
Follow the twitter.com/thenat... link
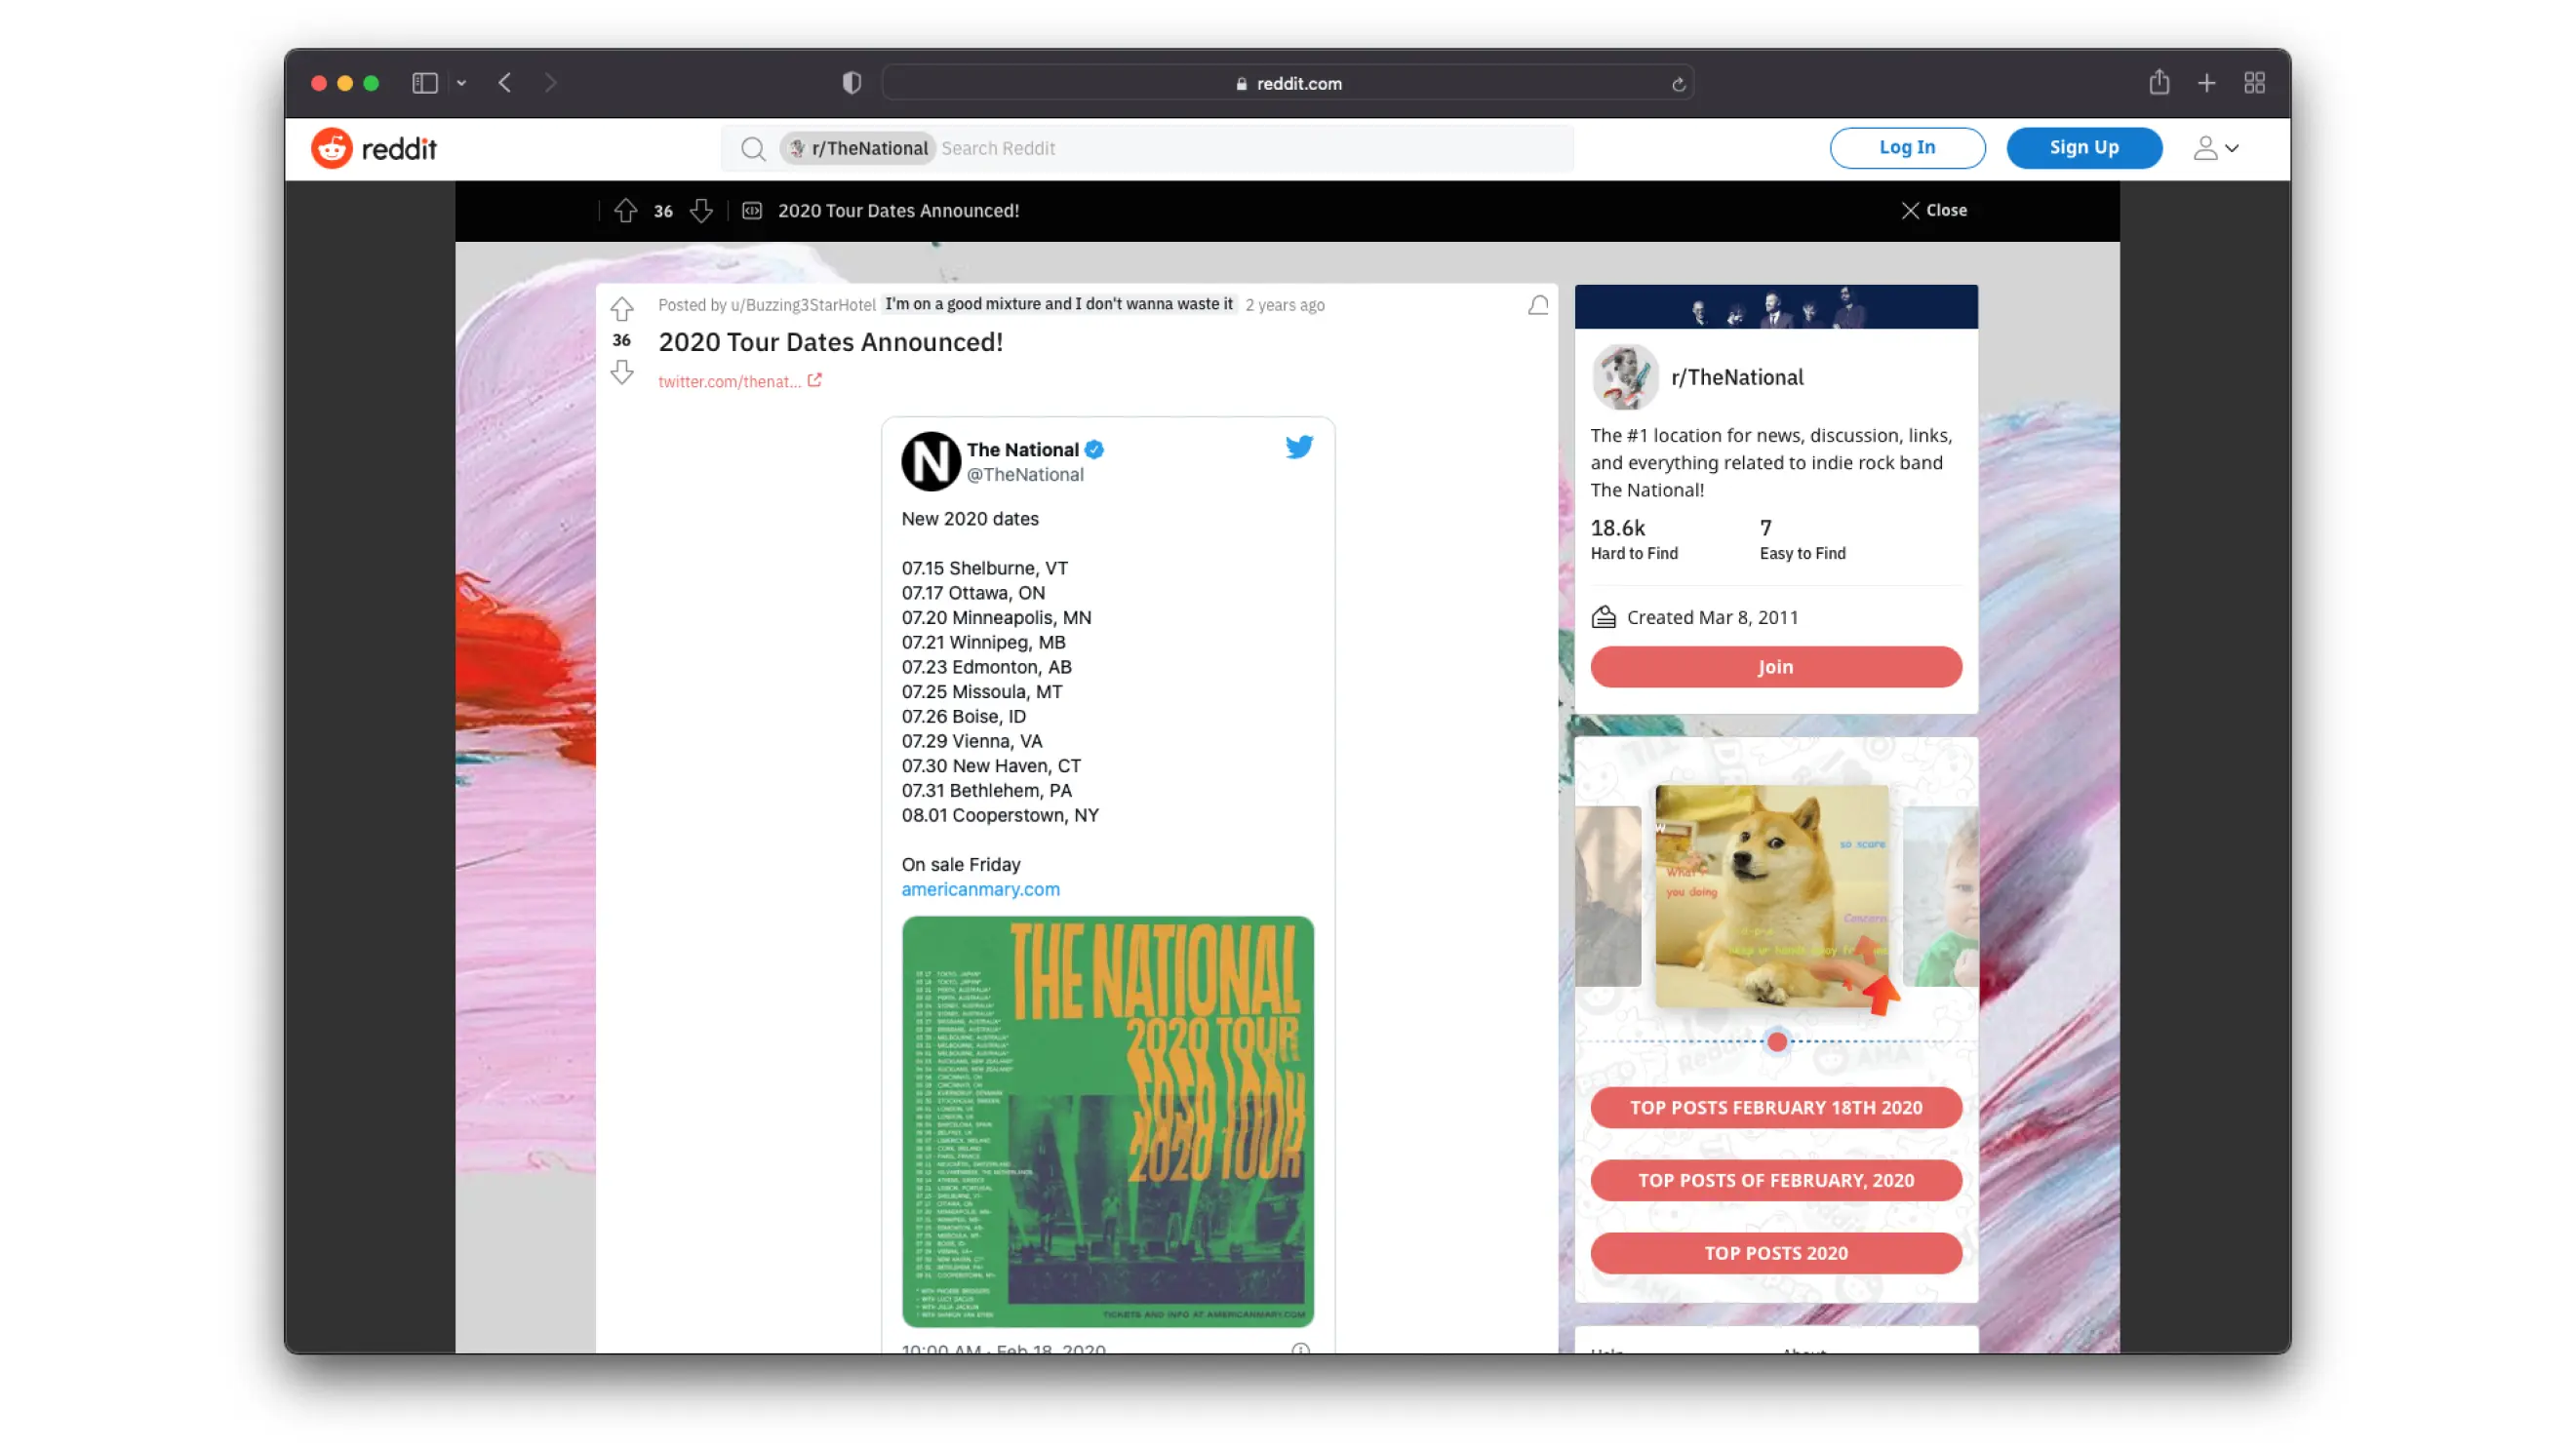pos(729,381)
